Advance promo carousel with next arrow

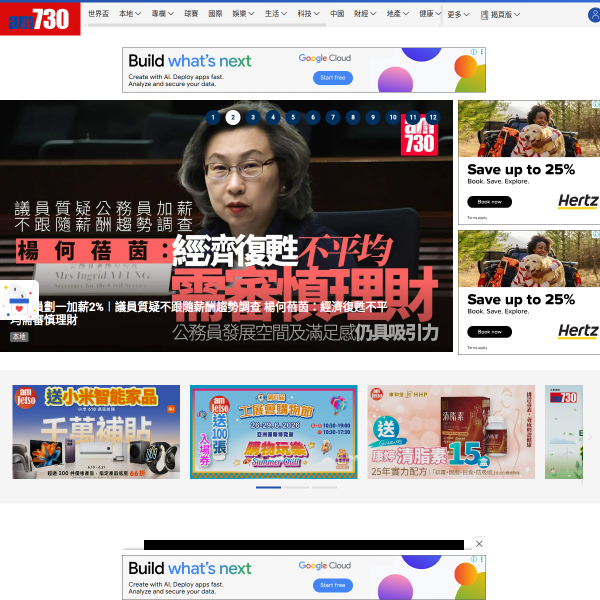click(590, 436)
